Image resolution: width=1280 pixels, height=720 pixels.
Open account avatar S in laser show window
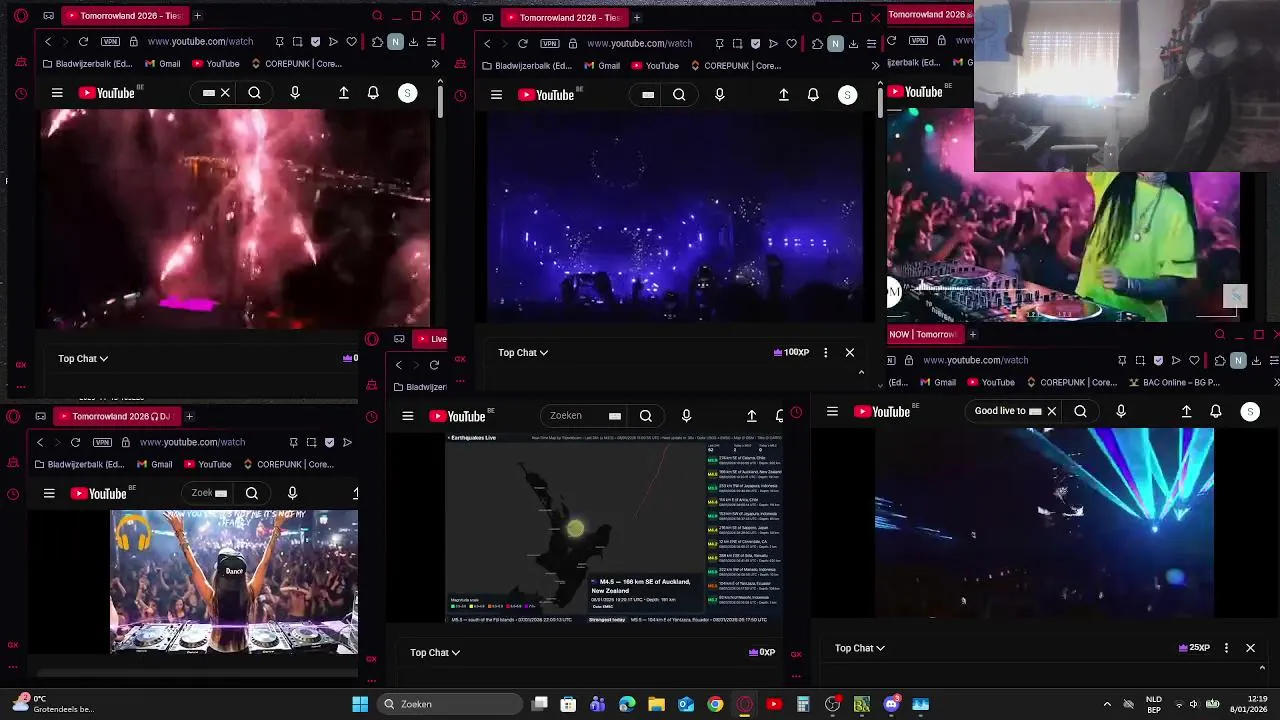click(1250, 411)
